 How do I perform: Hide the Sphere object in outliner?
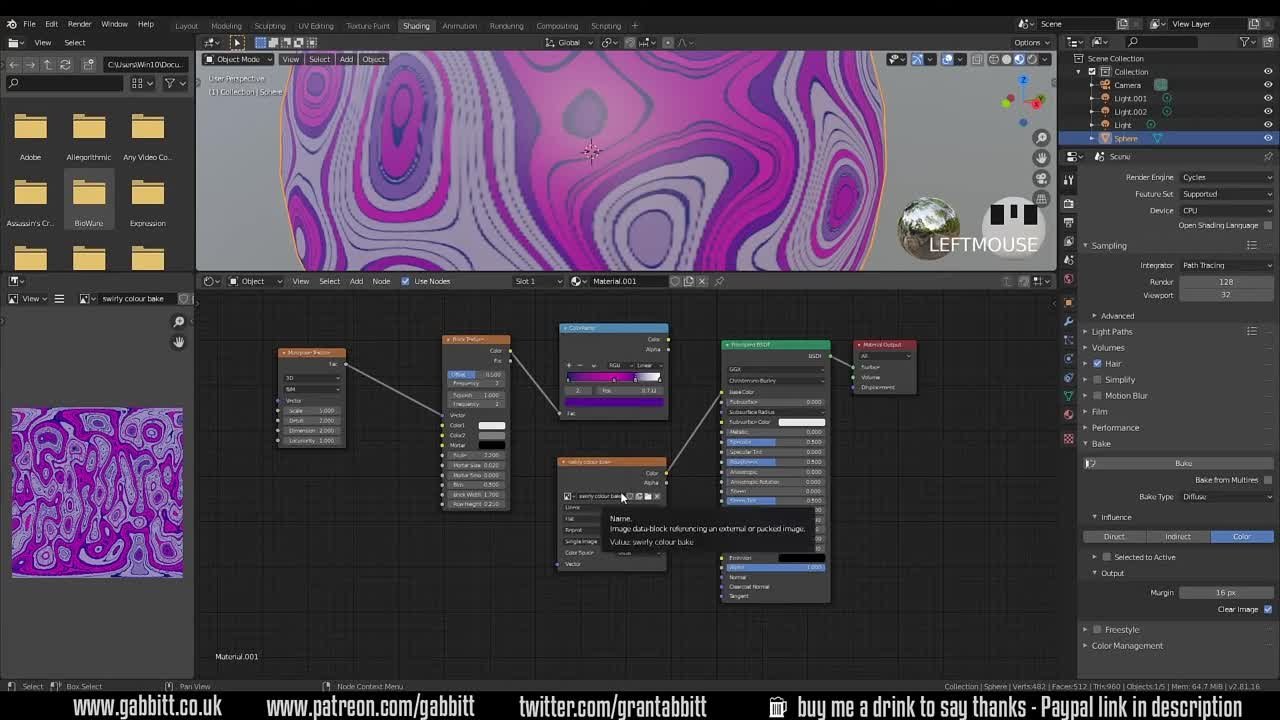tap(1267, 138)
